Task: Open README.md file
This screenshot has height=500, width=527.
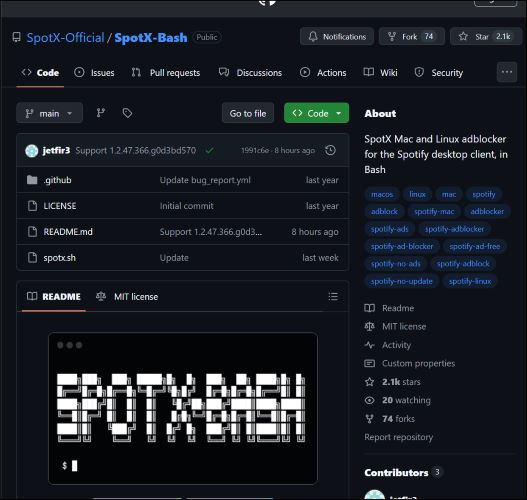Action: [x=68, y=232]
